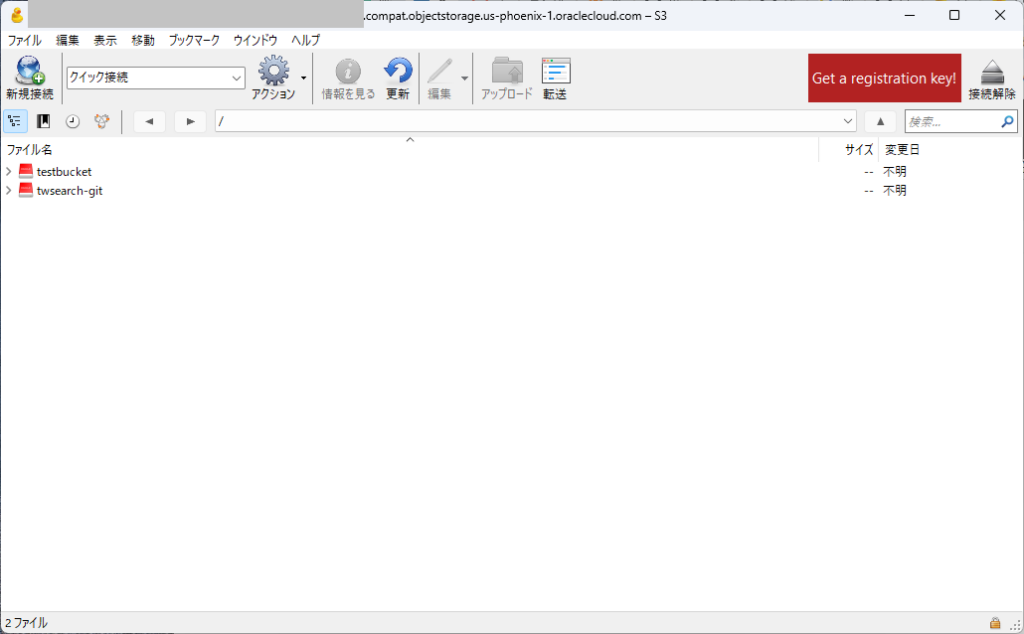The width and height of the screenshot is (1024, 634).
Task: Click twsearch-git red drive icon
Action: click(x=25, y=191)
